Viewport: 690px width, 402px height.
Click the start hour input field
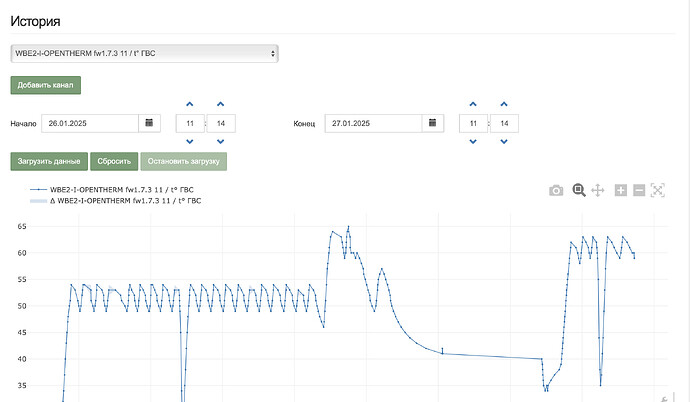(190, 123)
